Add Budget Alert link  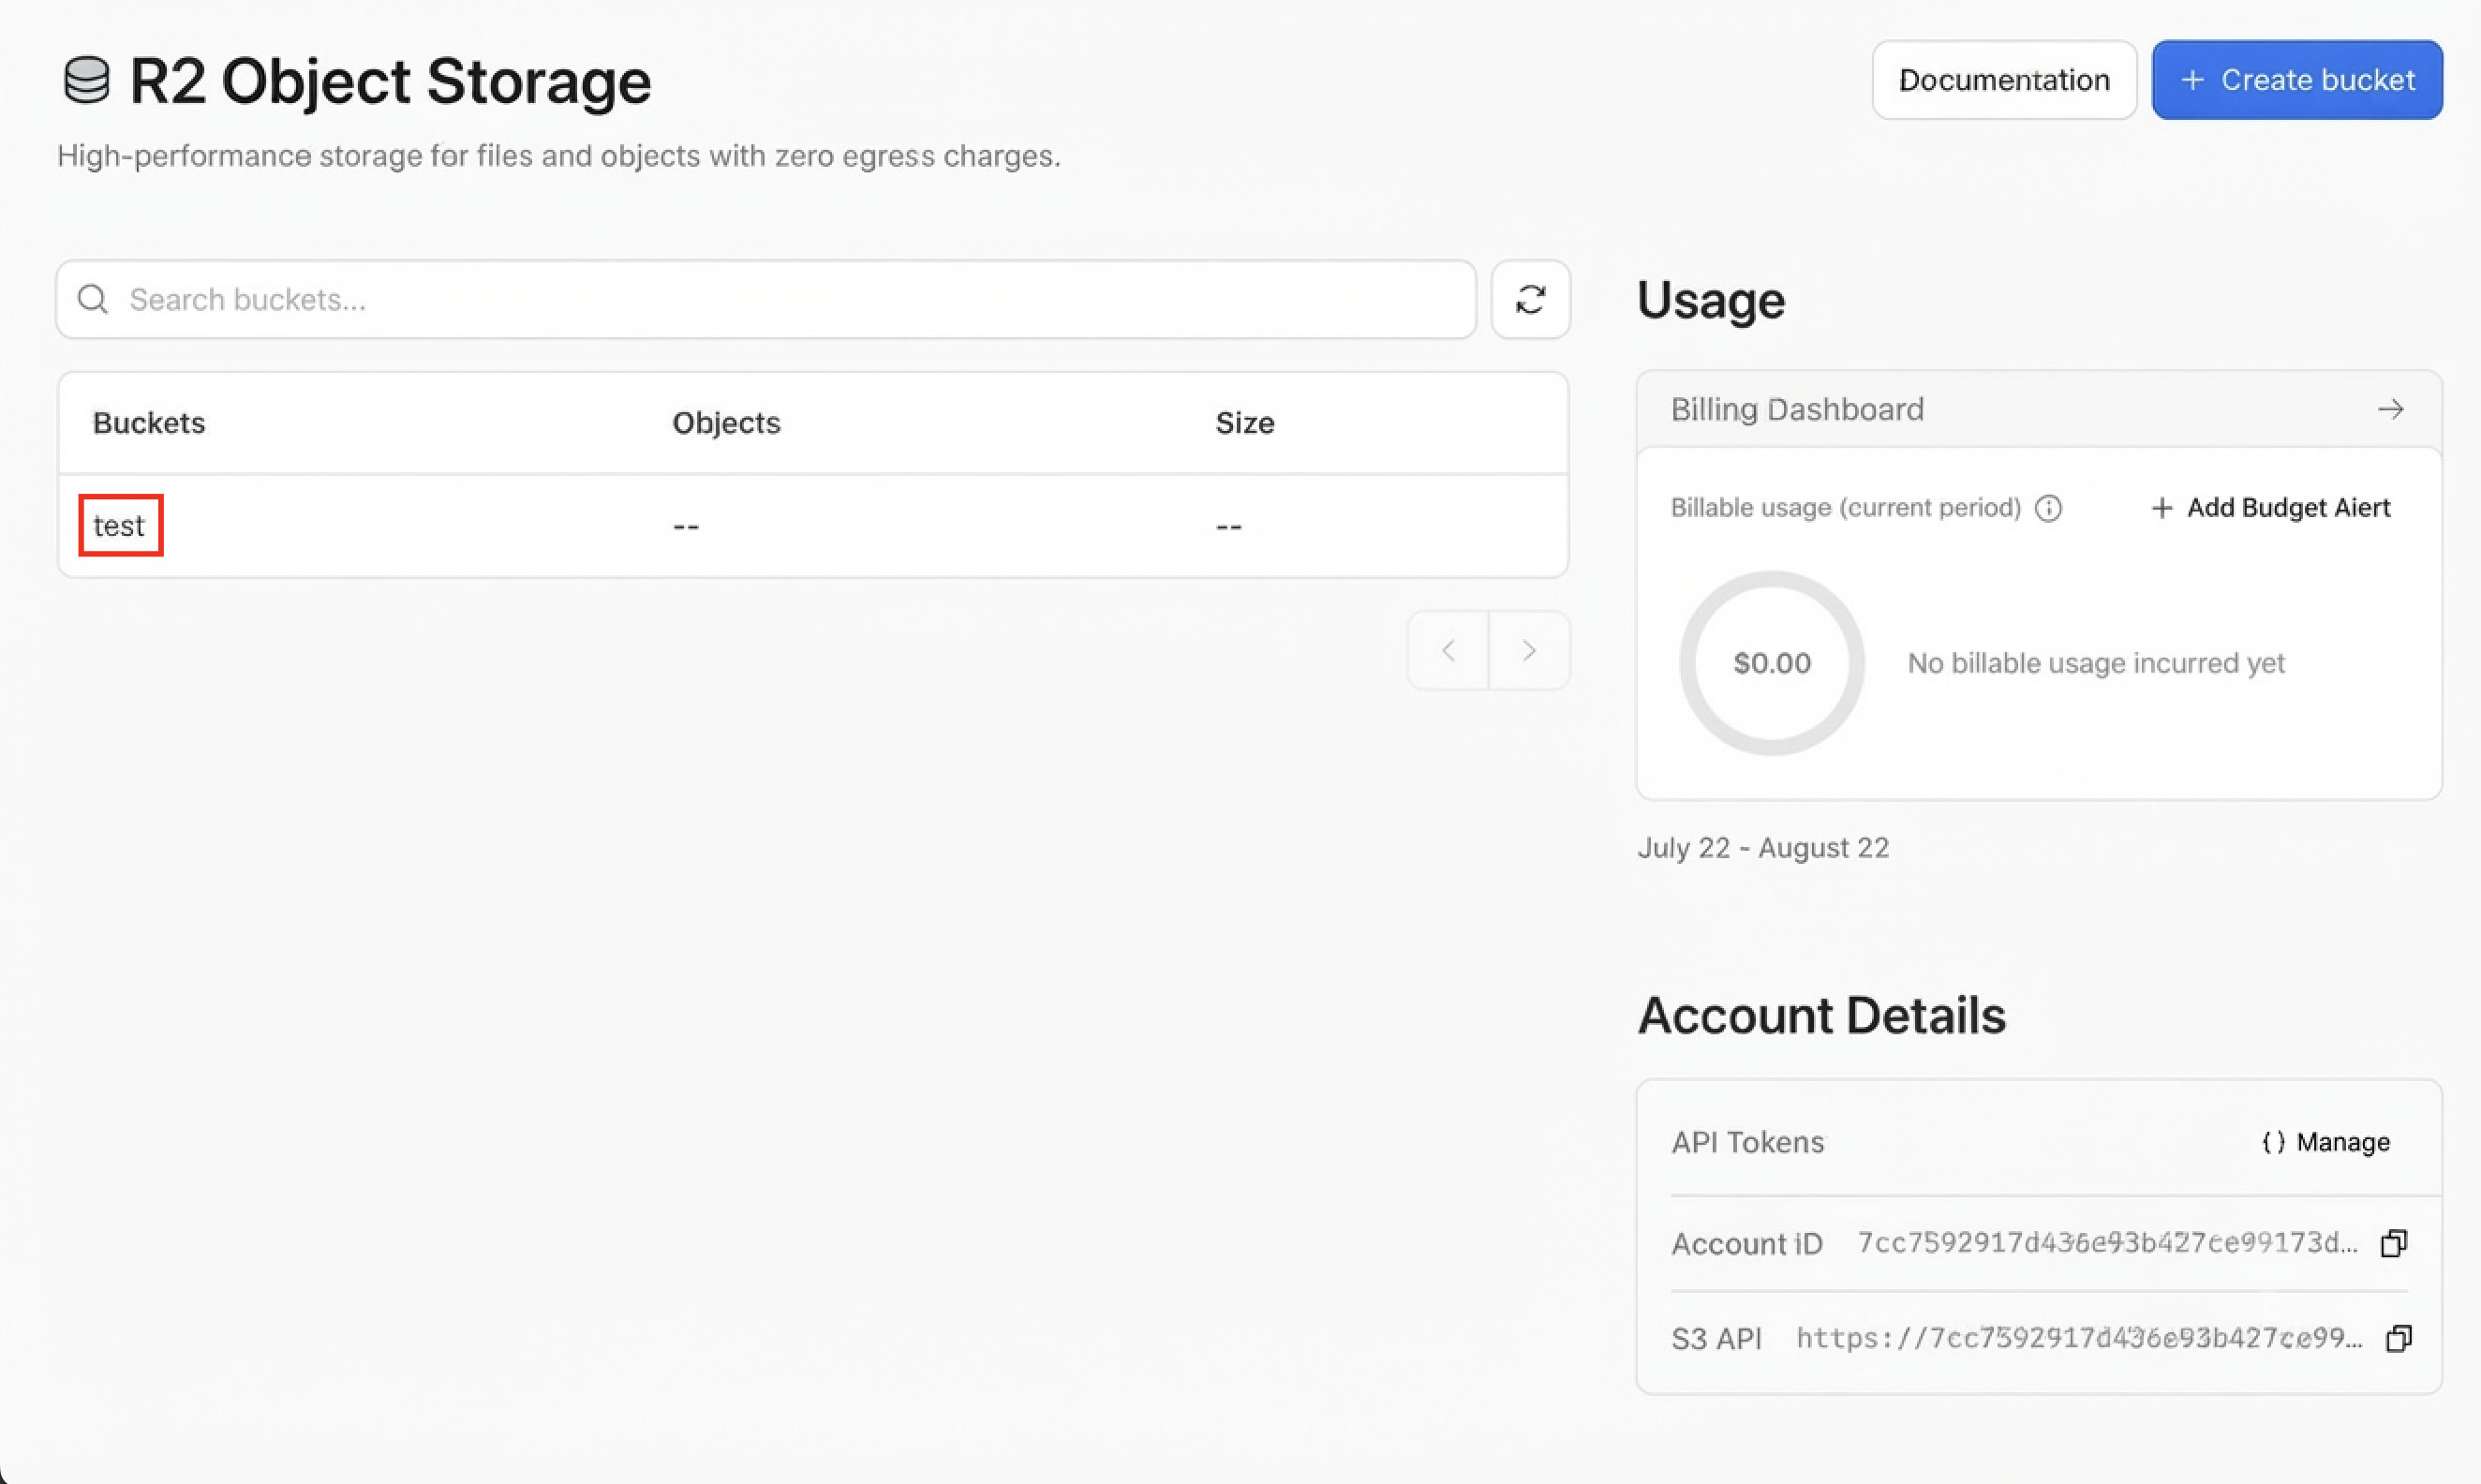coord(2270,508)
